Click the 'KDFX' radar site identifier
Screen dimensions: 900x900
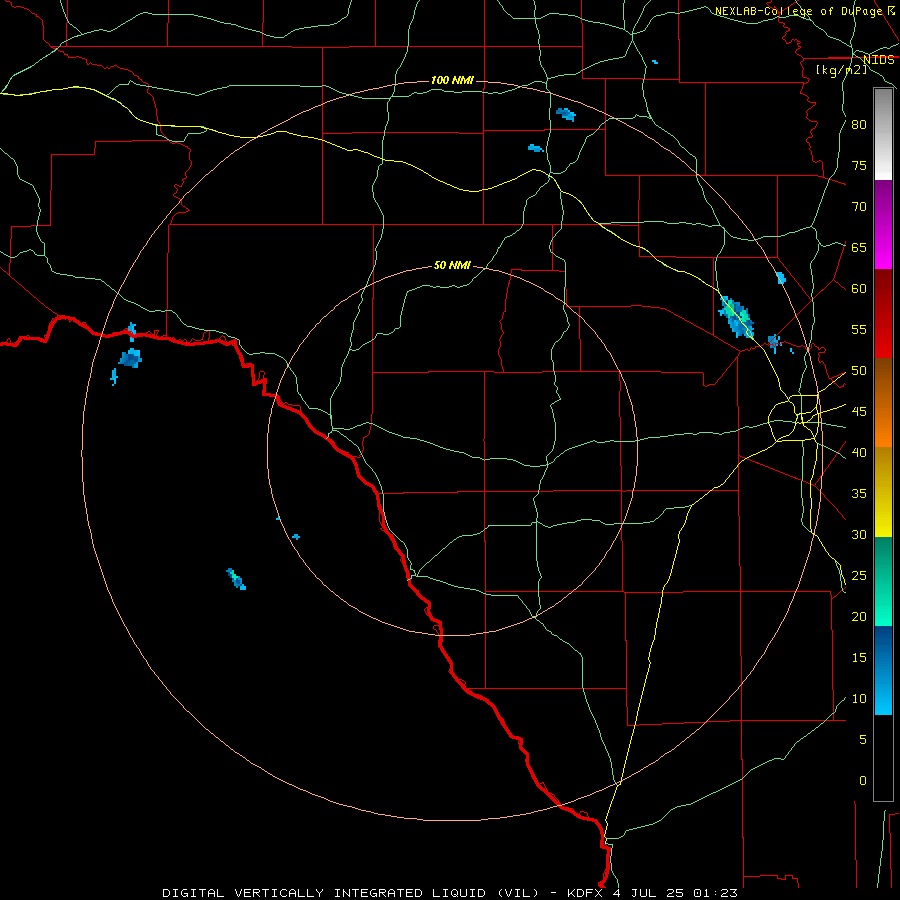tap(587, 893)
